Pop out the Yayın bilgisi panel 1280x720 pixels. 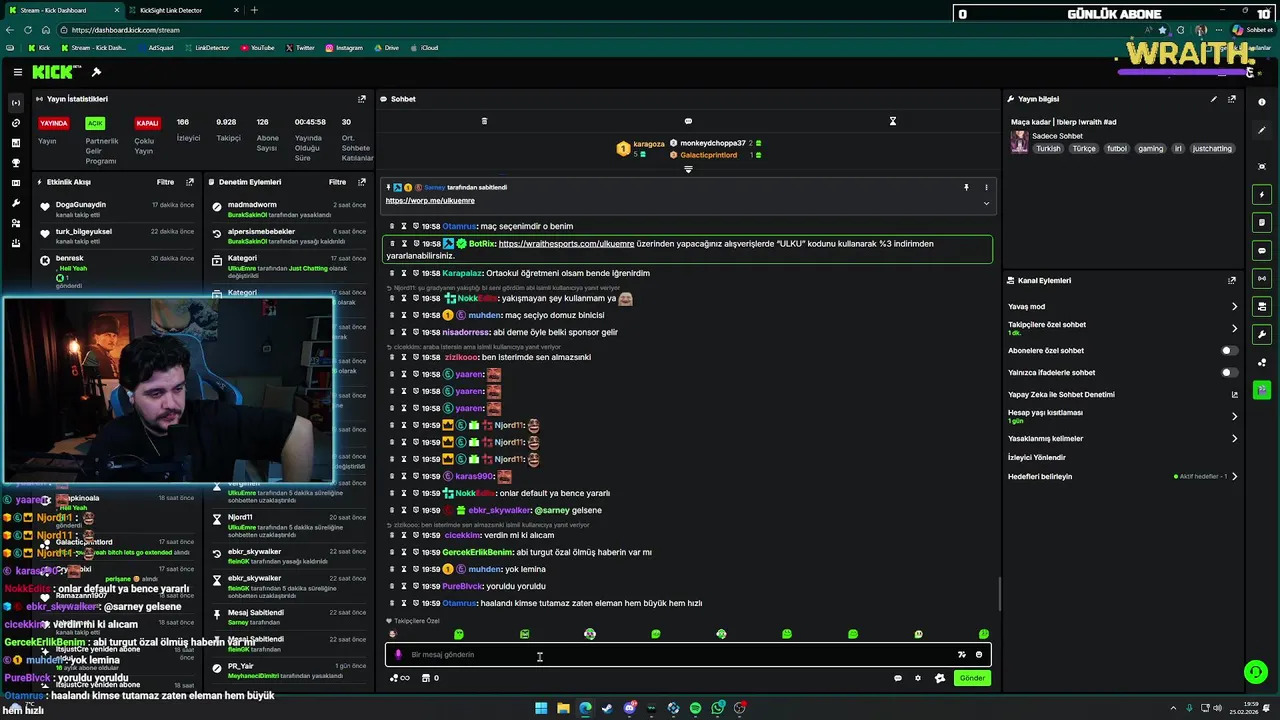[x=1232, y=99]
